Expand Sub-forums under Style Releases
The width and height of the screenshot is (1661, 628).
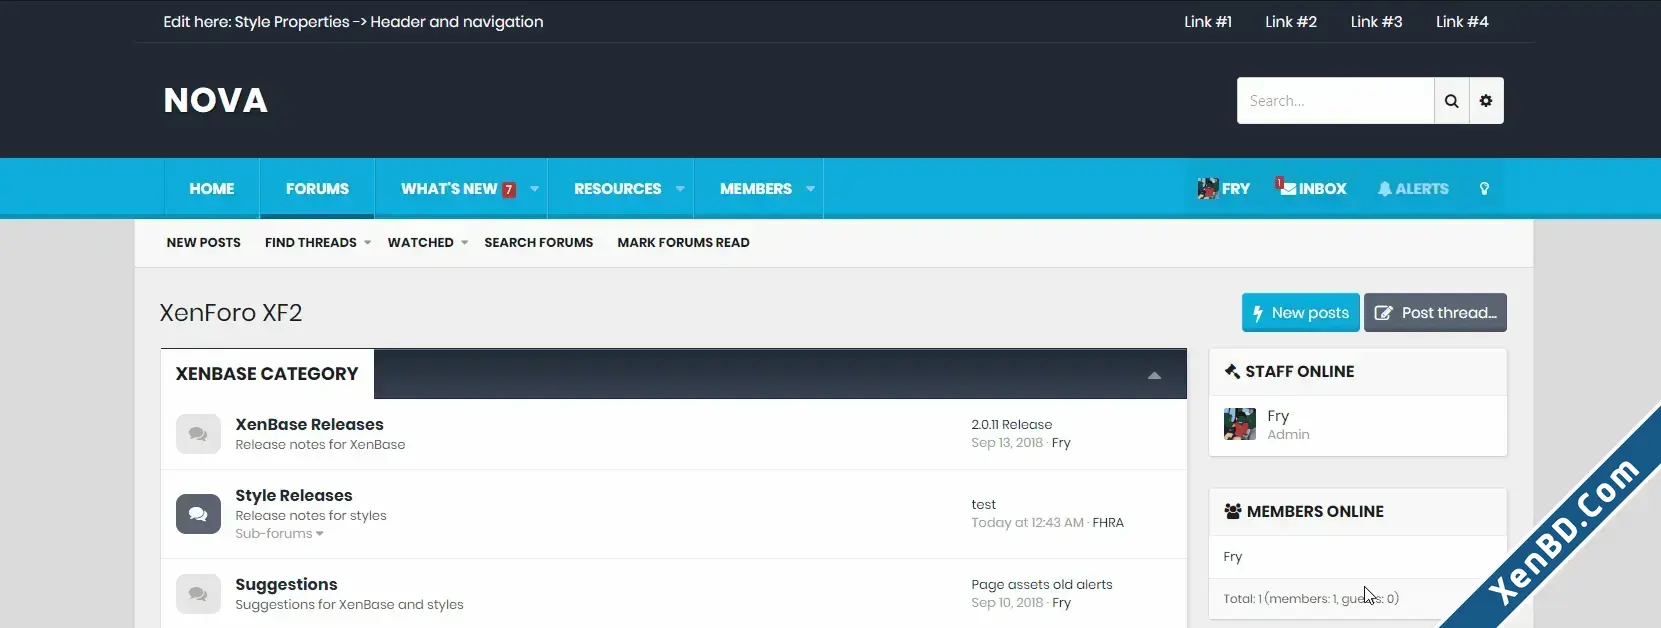(279, 534)
